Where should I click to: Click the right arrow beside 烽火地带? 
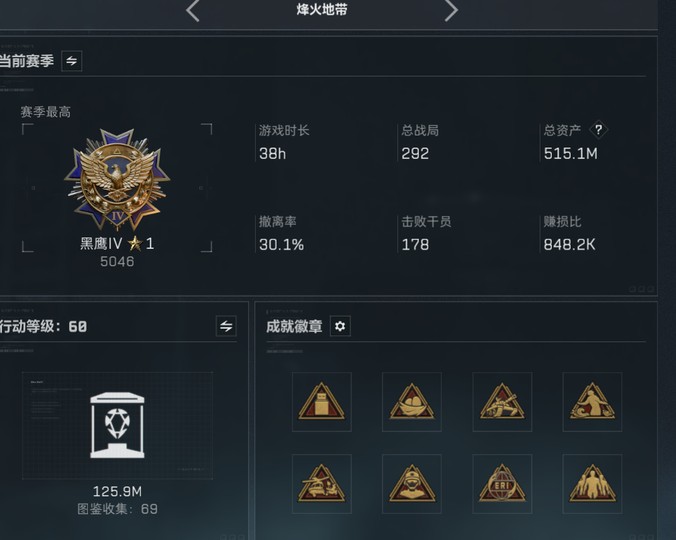pyautogui.click(x=451, y=10)
